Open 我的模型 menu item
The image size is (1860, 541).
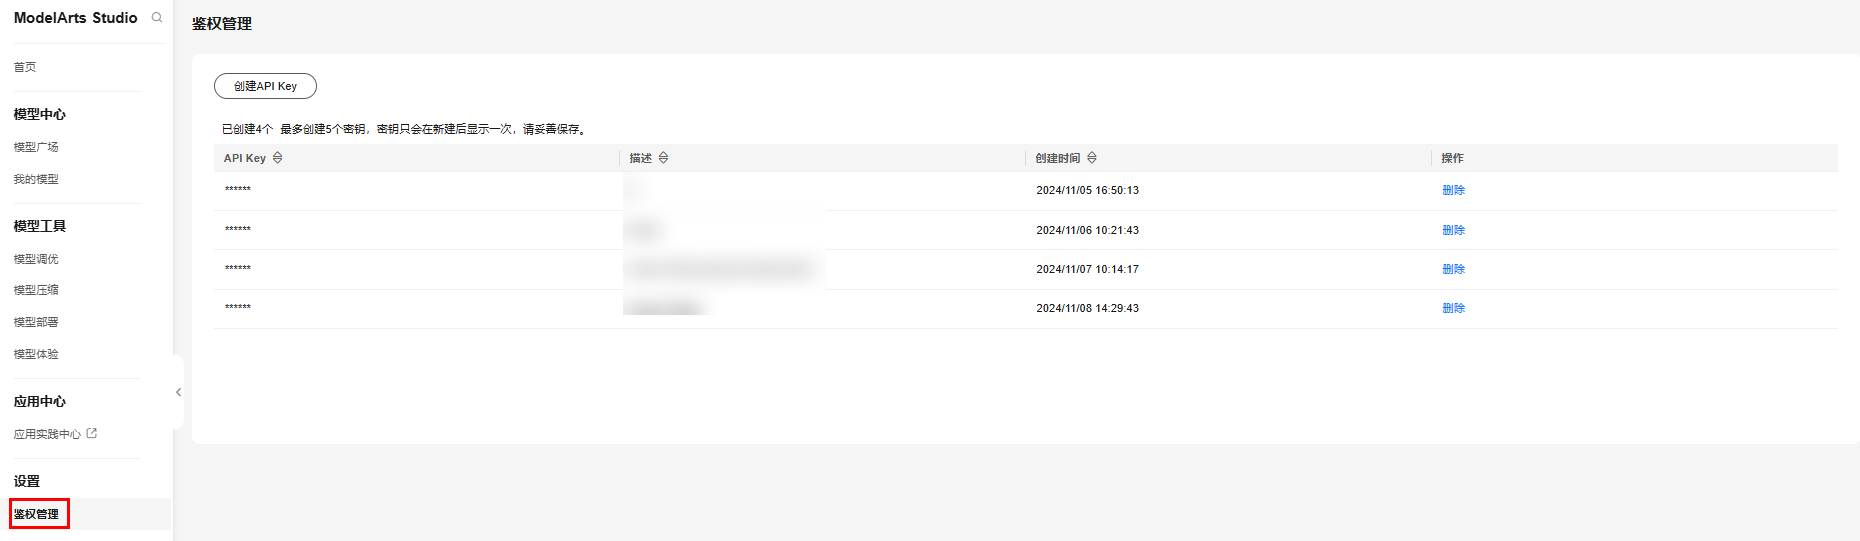coord(36,179)
